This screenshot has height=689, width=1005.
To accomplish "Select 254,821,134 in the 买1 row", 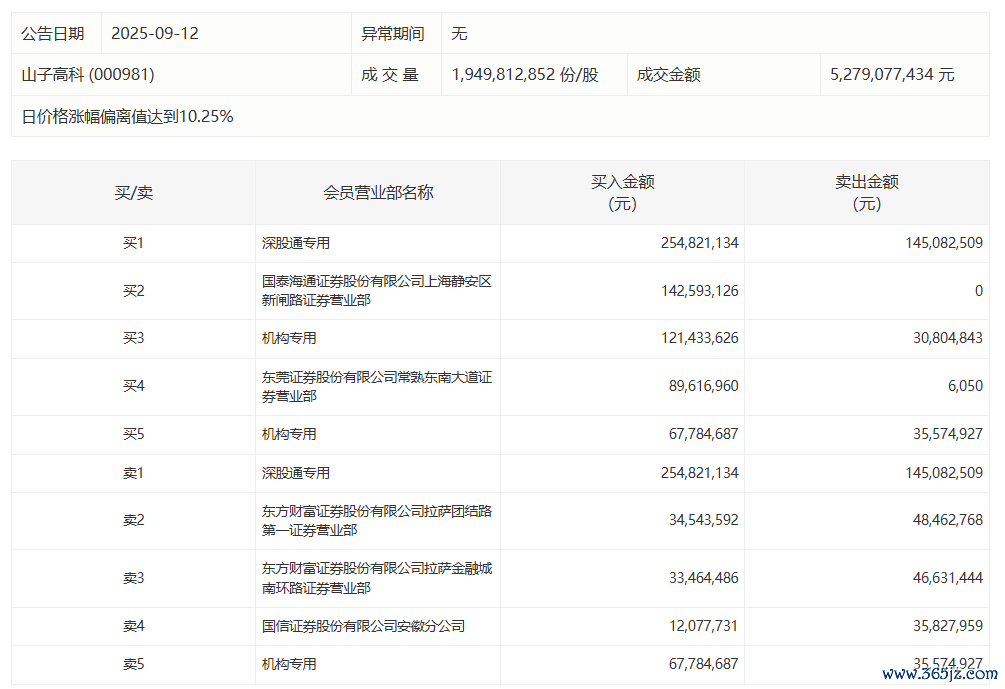I will tap(699, 243).
